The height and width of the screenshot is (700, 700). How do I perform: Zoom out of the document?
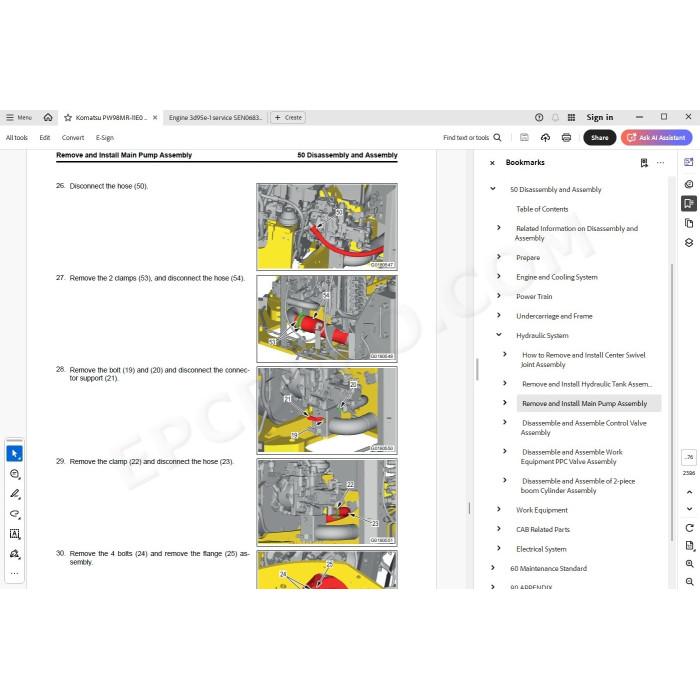(x=689, y=582)
